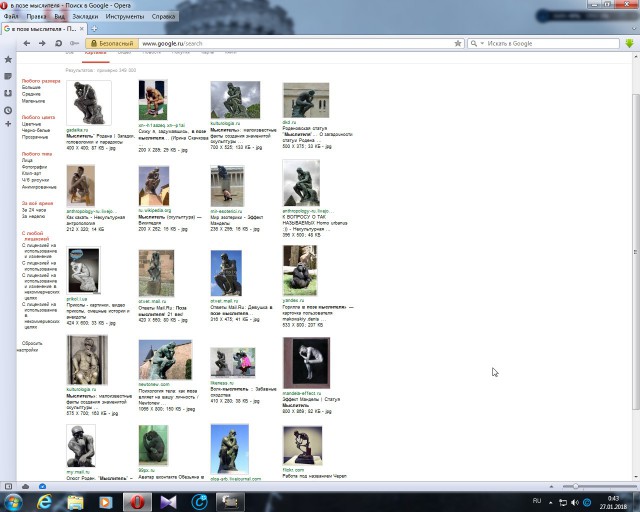Screen dimensions: 640x512
Task: Open Visual Studio from taskbar
Action: tap(168, 502)
